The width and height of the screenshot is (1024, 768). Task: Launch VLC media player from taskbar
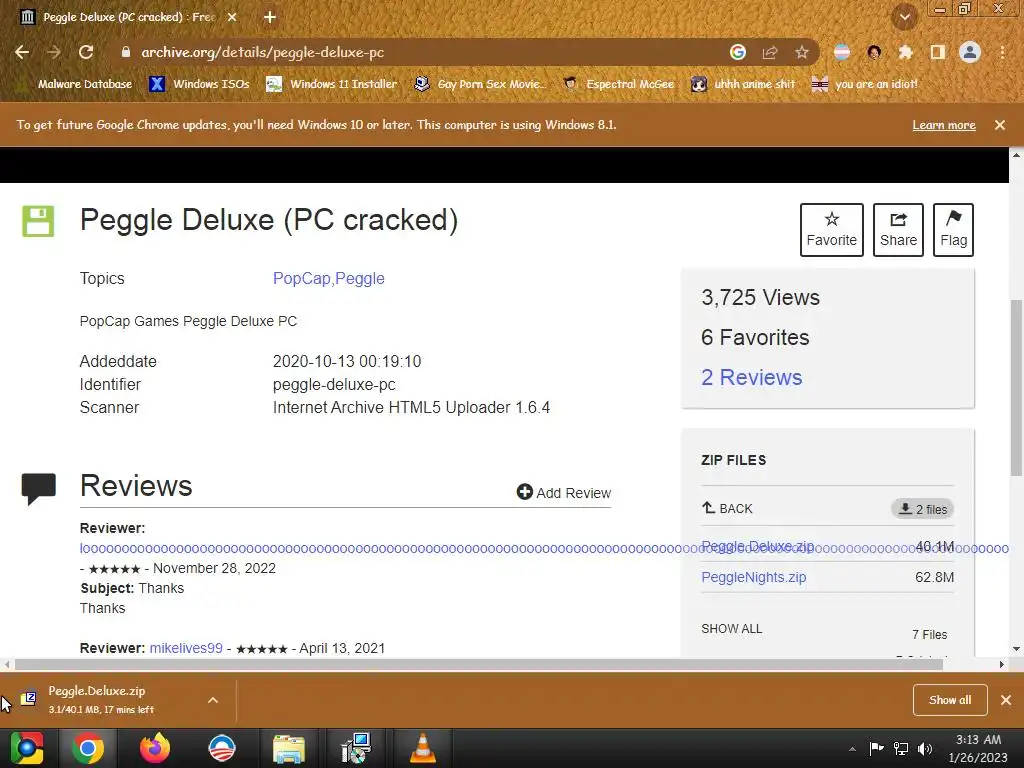(423, 748)
